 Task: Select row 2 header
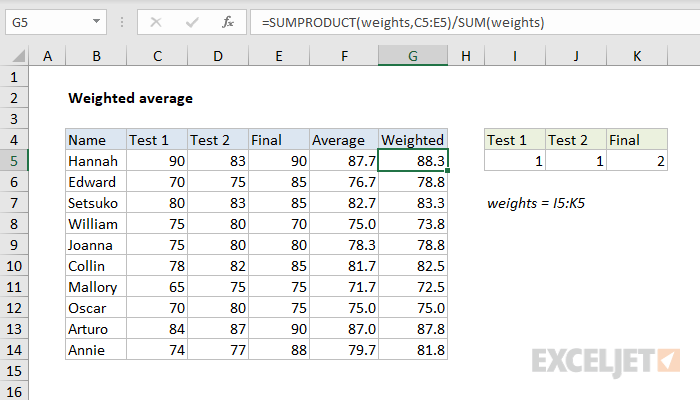coord(14,98)
